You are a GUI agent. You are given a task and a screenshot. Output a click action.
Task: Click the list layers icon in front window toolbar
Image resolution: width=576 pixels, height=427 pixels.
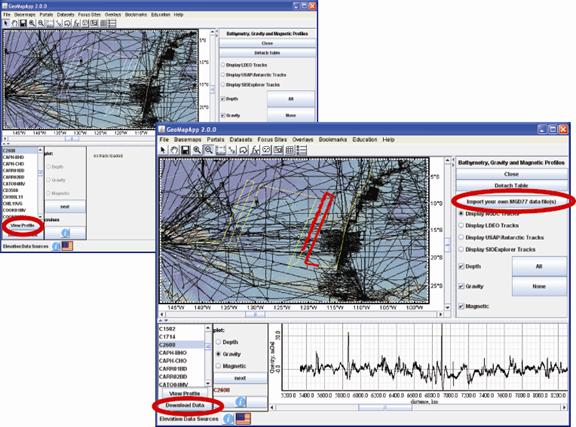coord(302,150)
